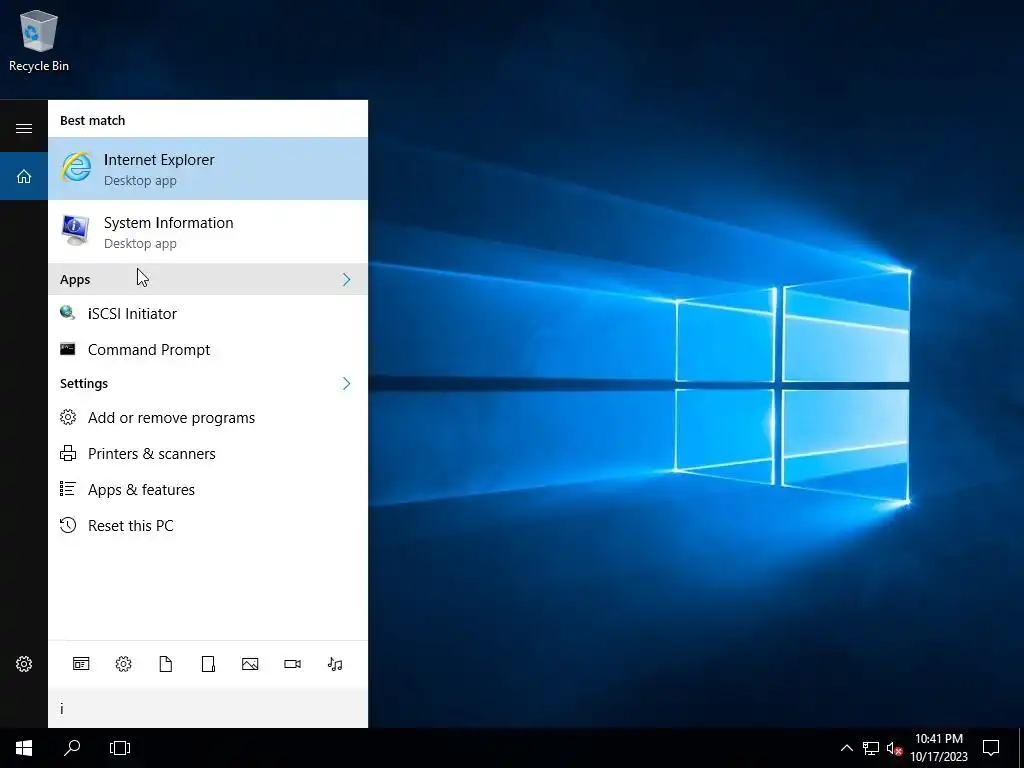Open Apps & features setting
1024x768 pixels.
coord(208,489)
